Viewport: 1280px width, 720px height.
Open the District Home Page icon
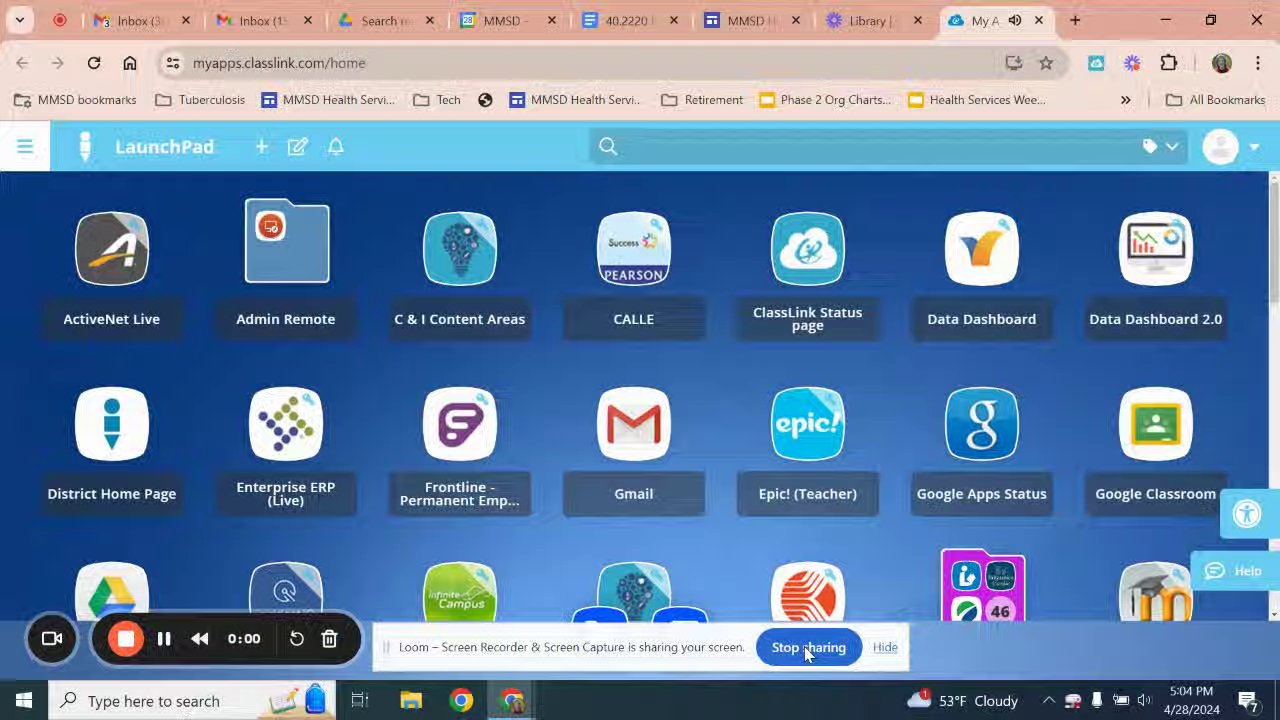[x=111, y=424]
